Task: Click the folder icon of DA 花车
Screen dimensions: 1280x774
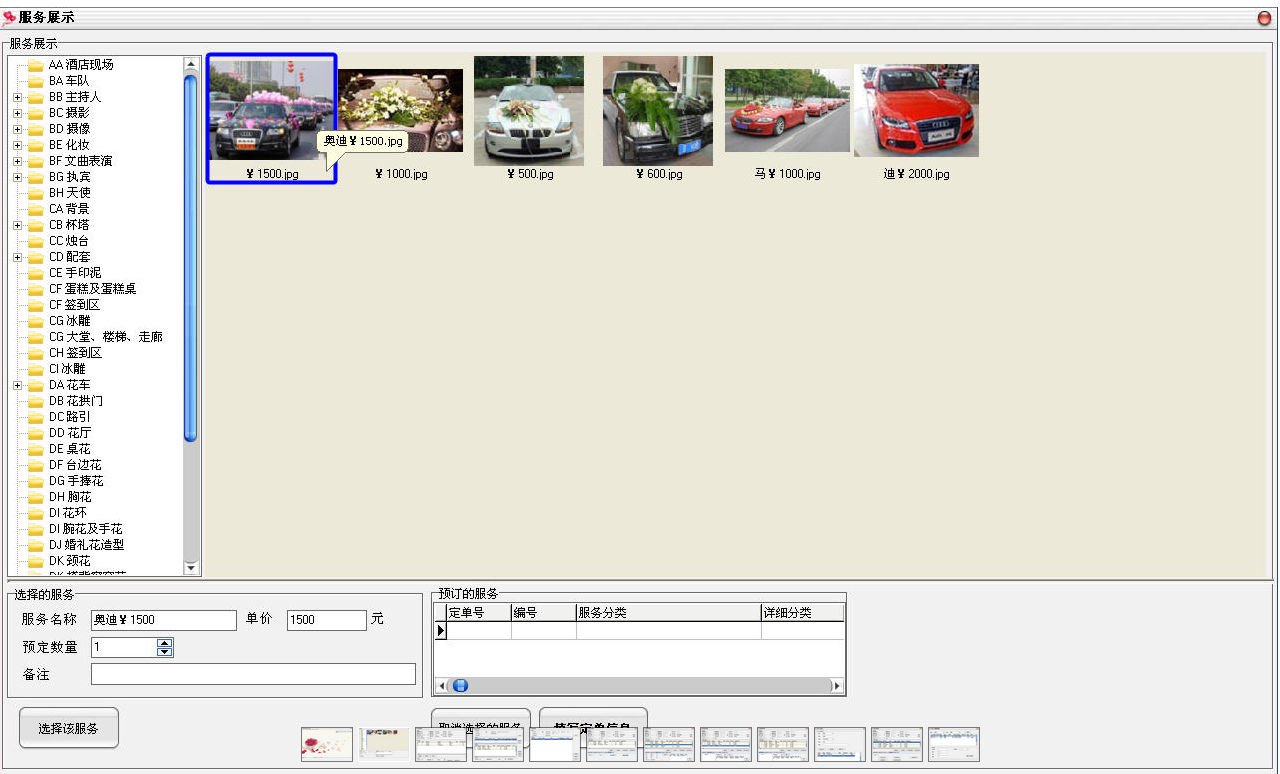Action: click(x=36, y=385)
